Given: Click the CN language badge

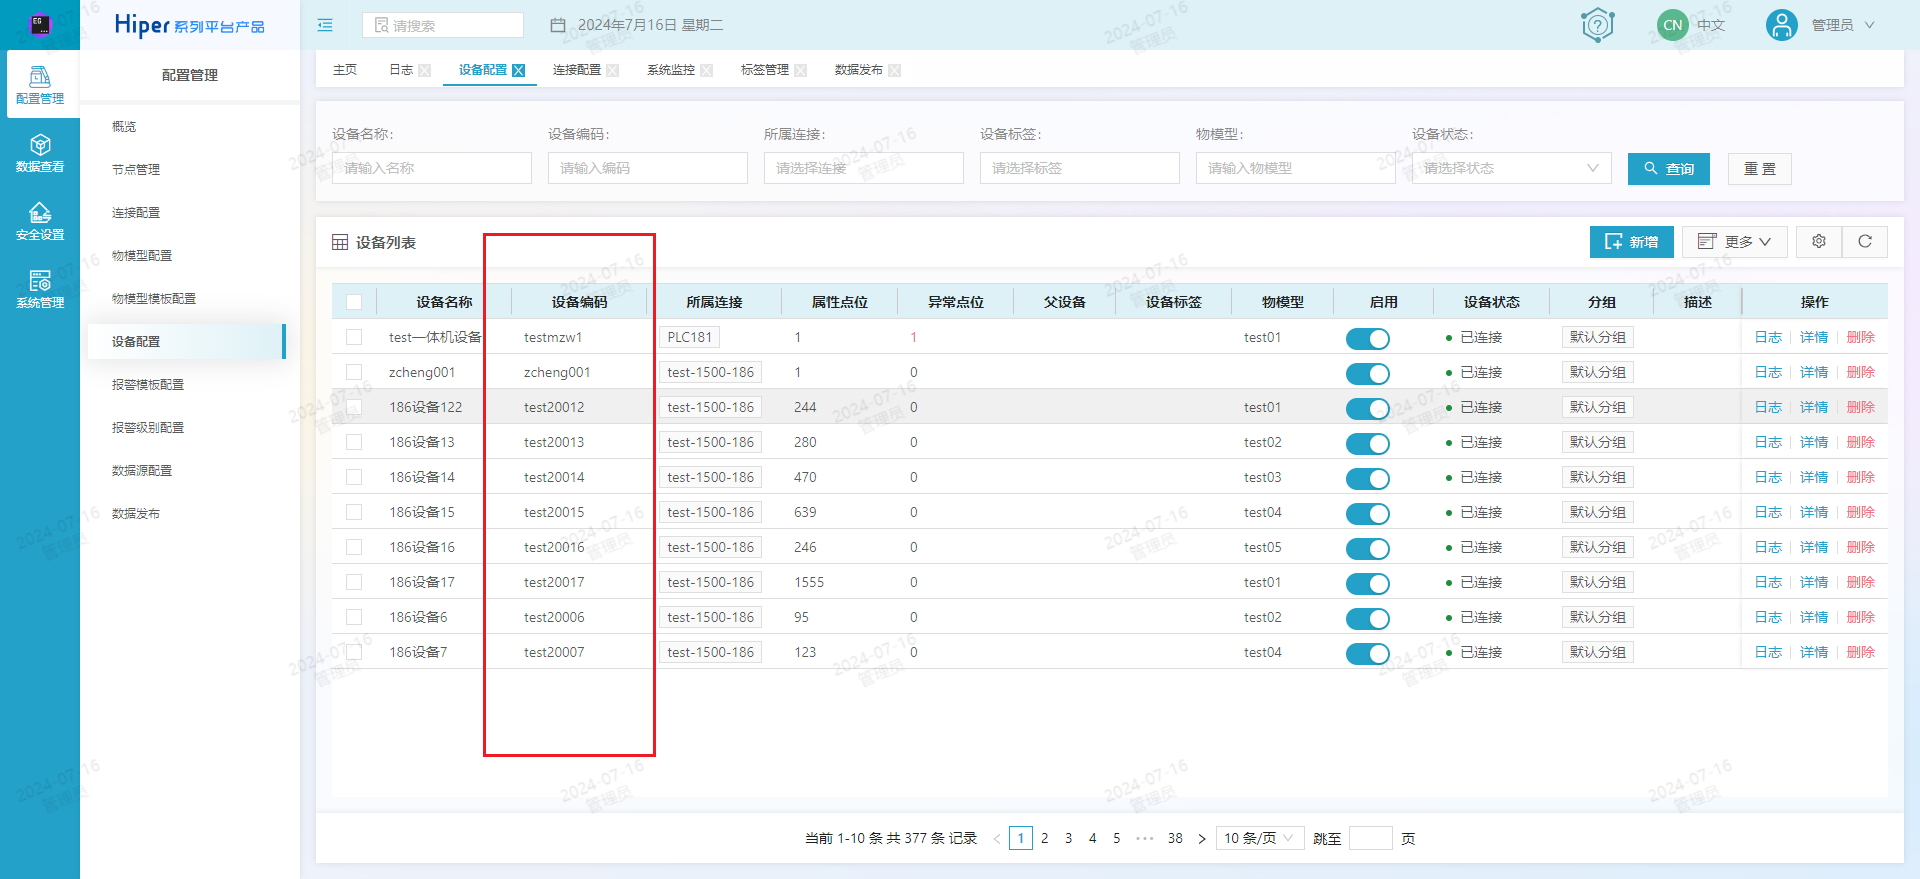Looking at the screenshot, I should 1673,25.
